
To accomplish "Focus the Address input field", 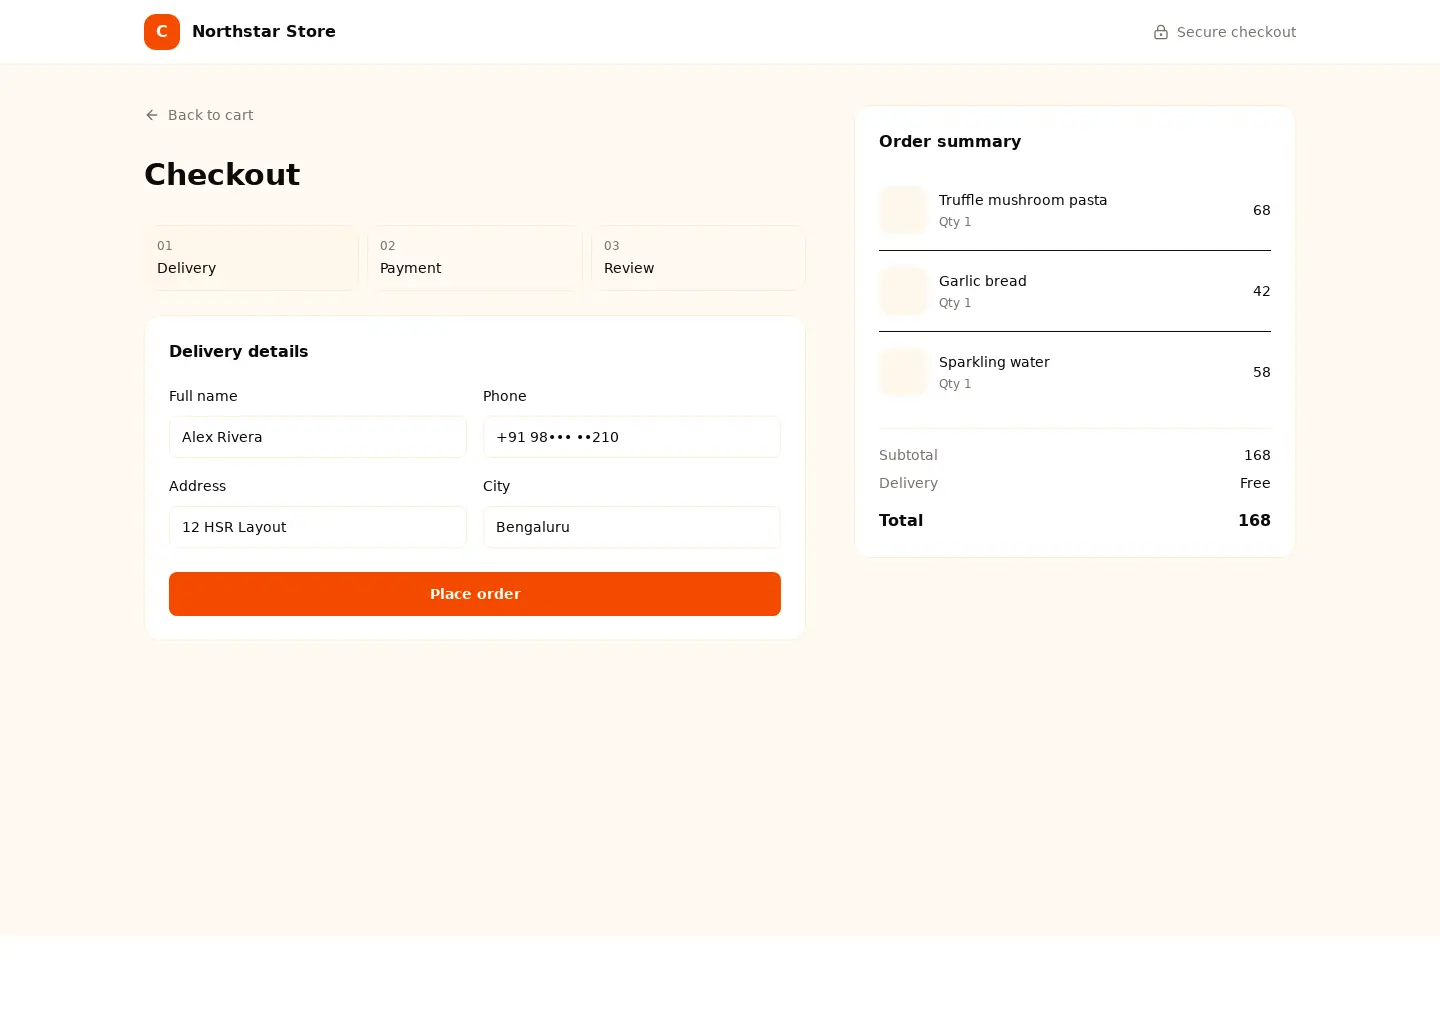I will tap(318, 527).
